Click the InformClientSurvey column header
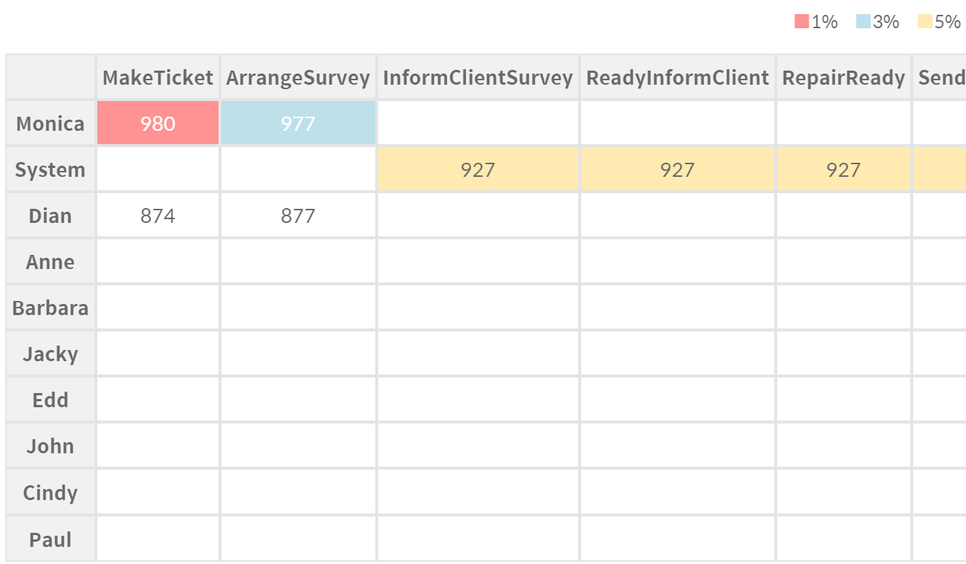Viewport: 966px width, 564px height. coord(478,78)
